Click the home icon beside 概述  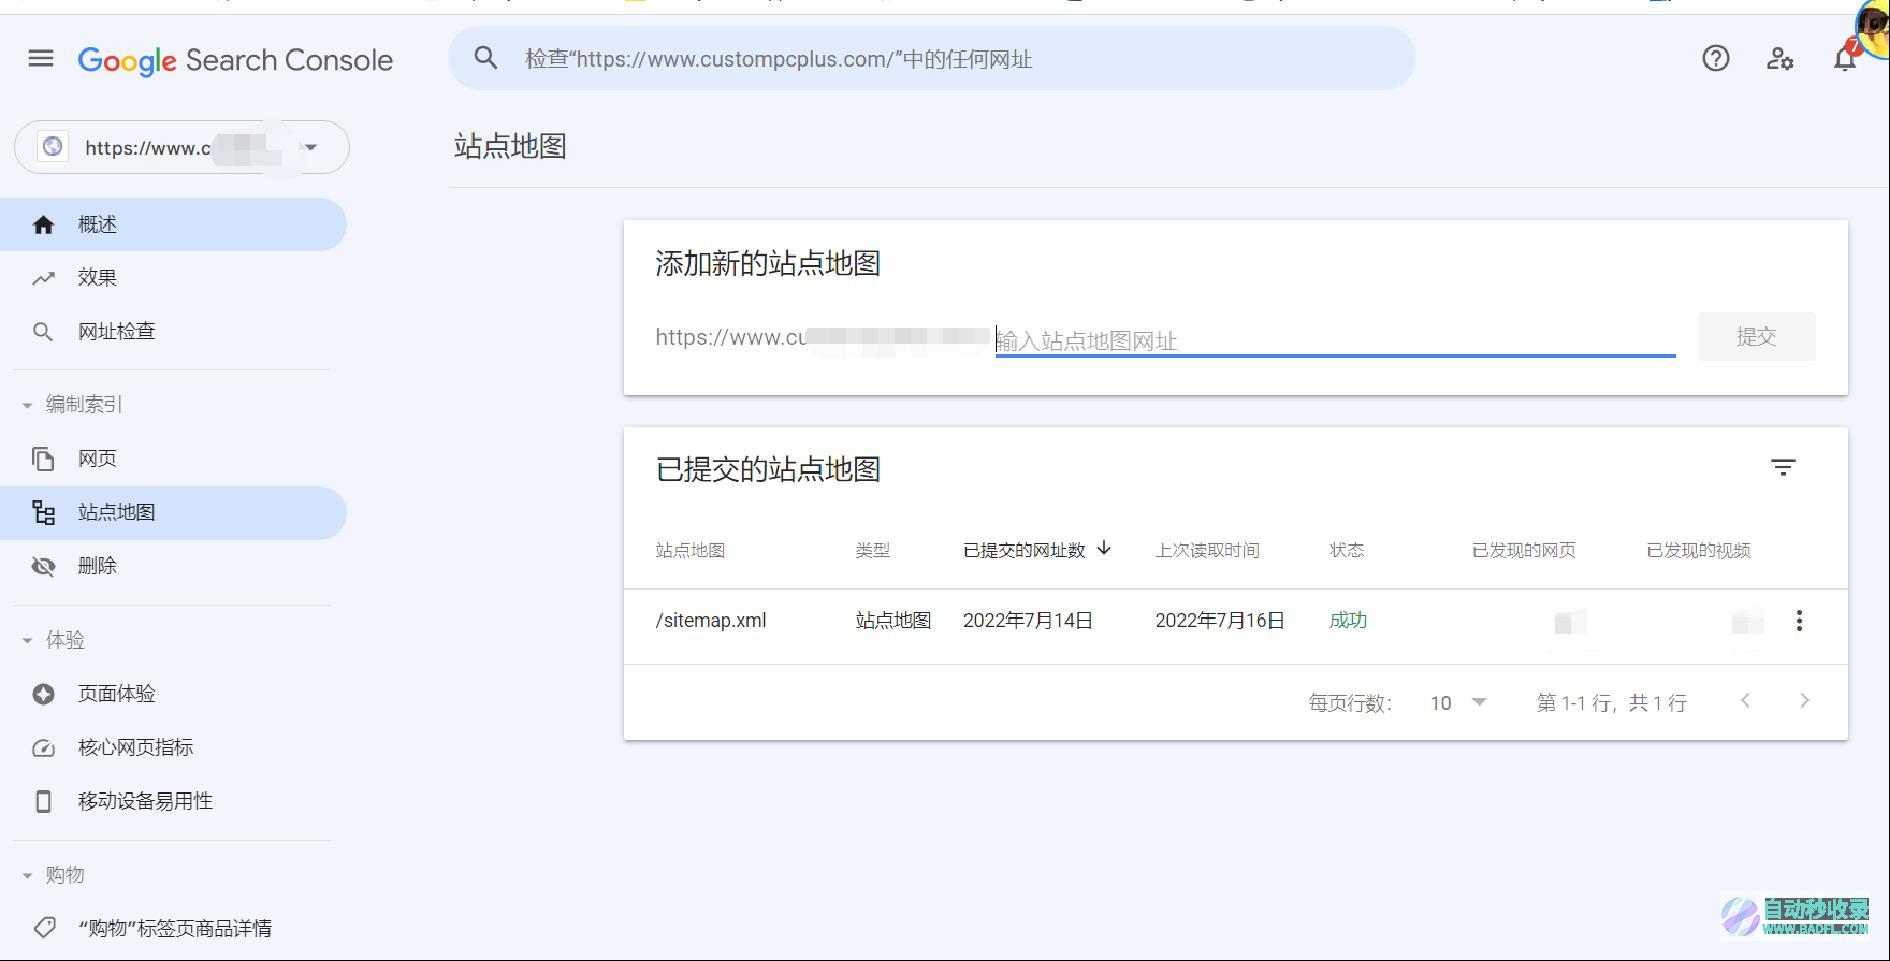point(43,225)
